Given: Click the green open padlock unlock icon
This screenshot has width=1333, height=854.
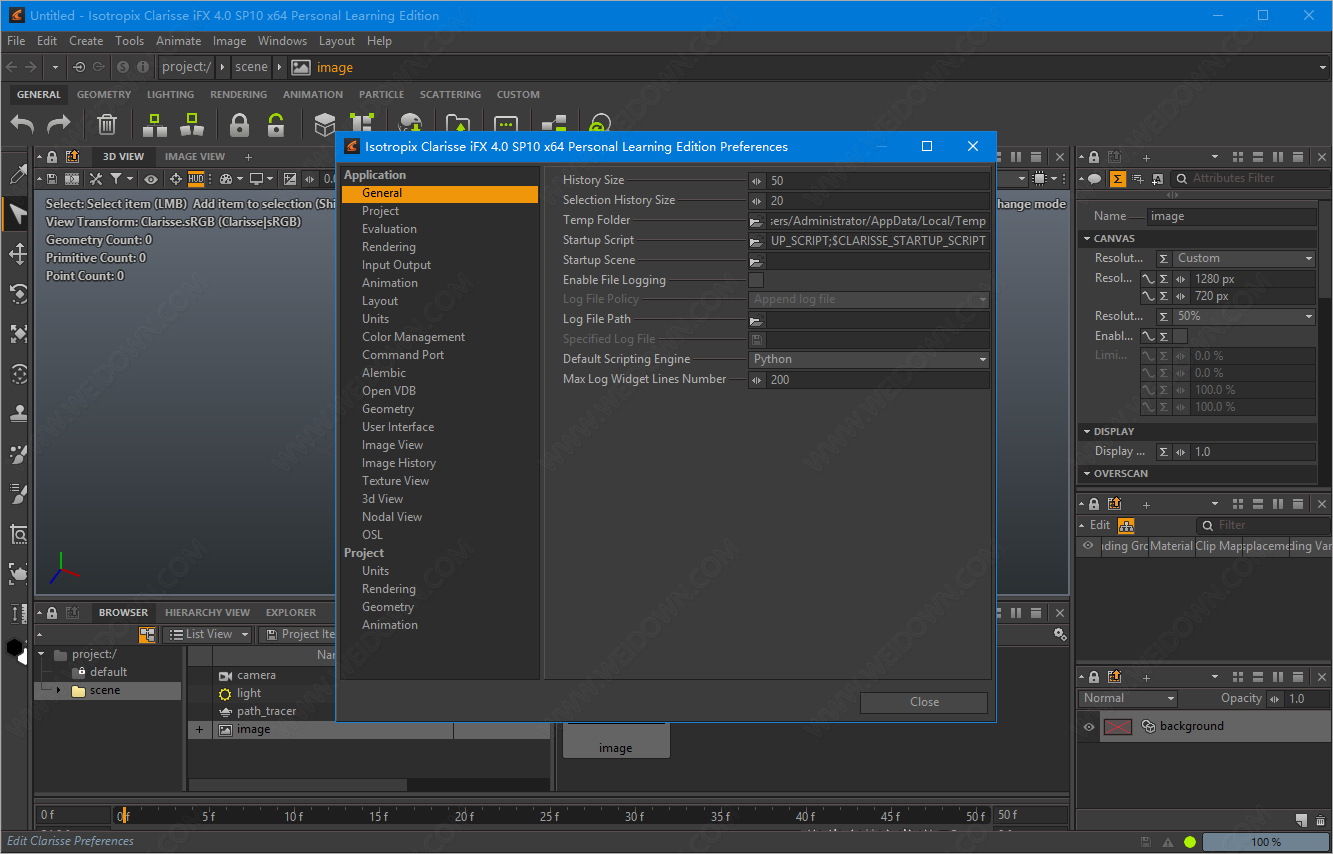Looking at the screenshot, I should (x=276, y=125).
